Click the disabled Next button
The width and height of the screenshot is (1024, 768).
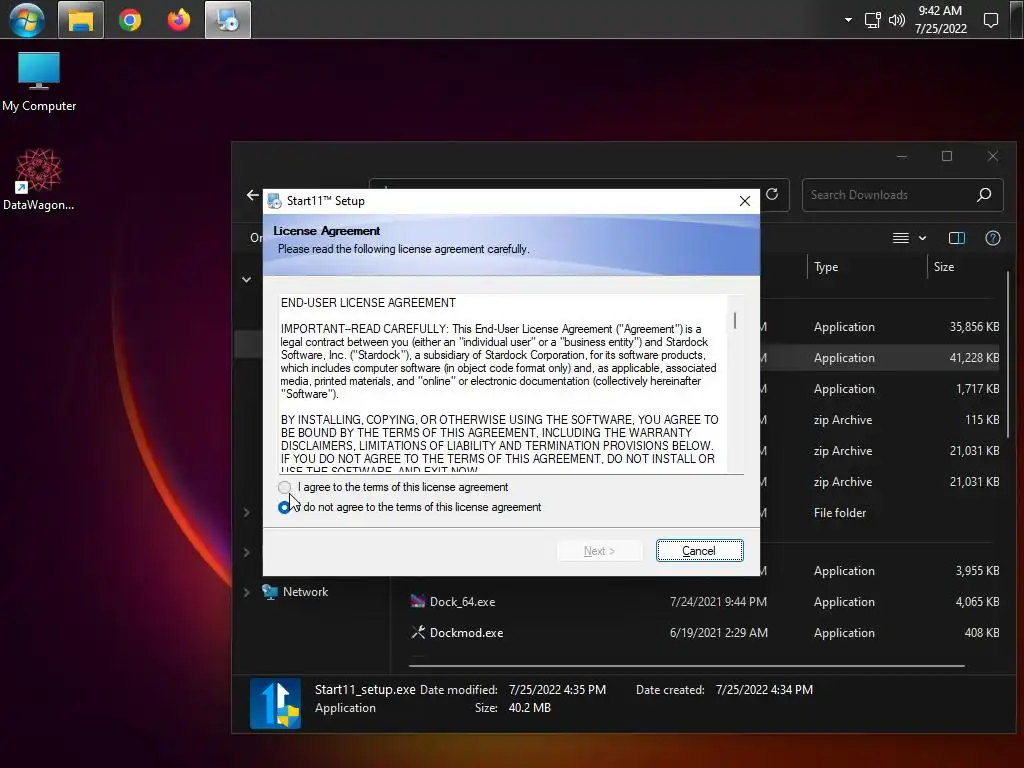[599, 551]
